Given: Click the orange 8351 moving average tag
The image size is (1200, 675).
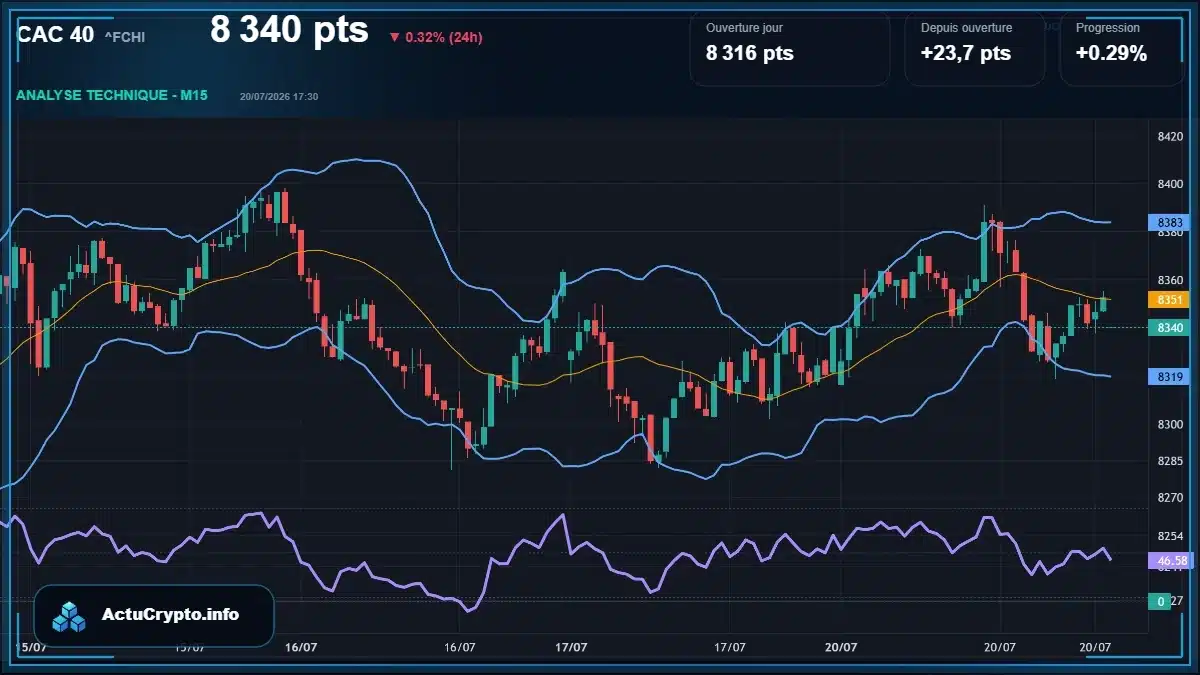Looking at the screenshot, I should point(1168,299).
